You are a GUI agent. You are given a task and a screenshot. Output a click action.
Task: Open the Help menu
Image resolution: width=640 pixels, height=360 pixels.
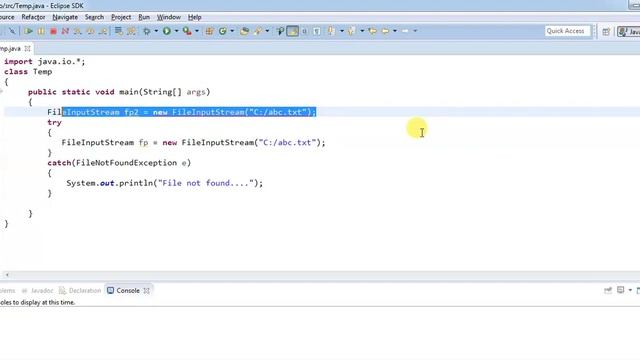coord(195,17)
